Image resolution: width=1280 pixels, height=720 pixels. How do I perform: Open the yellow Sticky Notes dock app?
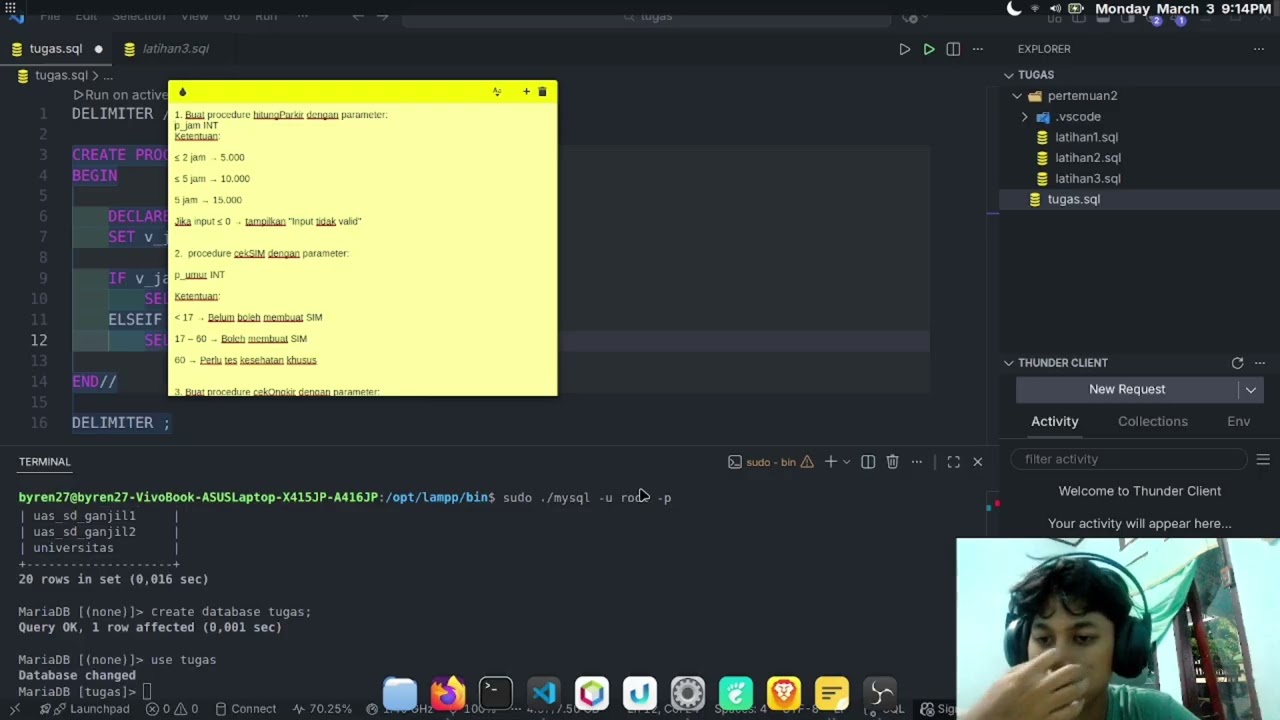pos(832,693)
